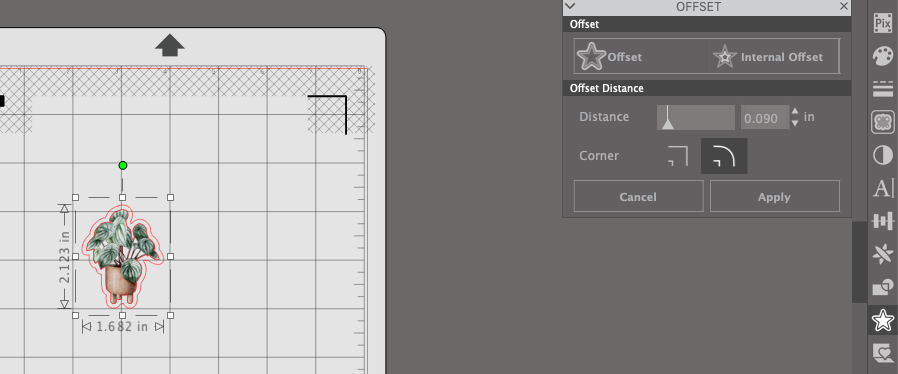Image resolution: width=898 pixels, height=374 pixels.
Task: Close the OFFSET panel
Action: point(844,6)
